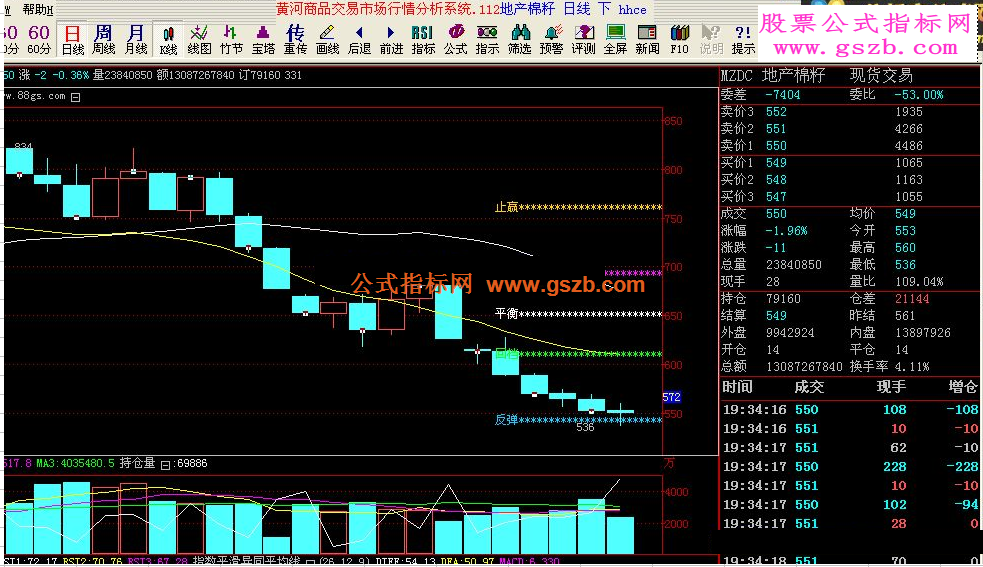Select weekly line (周线) period
The height and width of the screenshot is (567, 983).
tap(103, 39)
